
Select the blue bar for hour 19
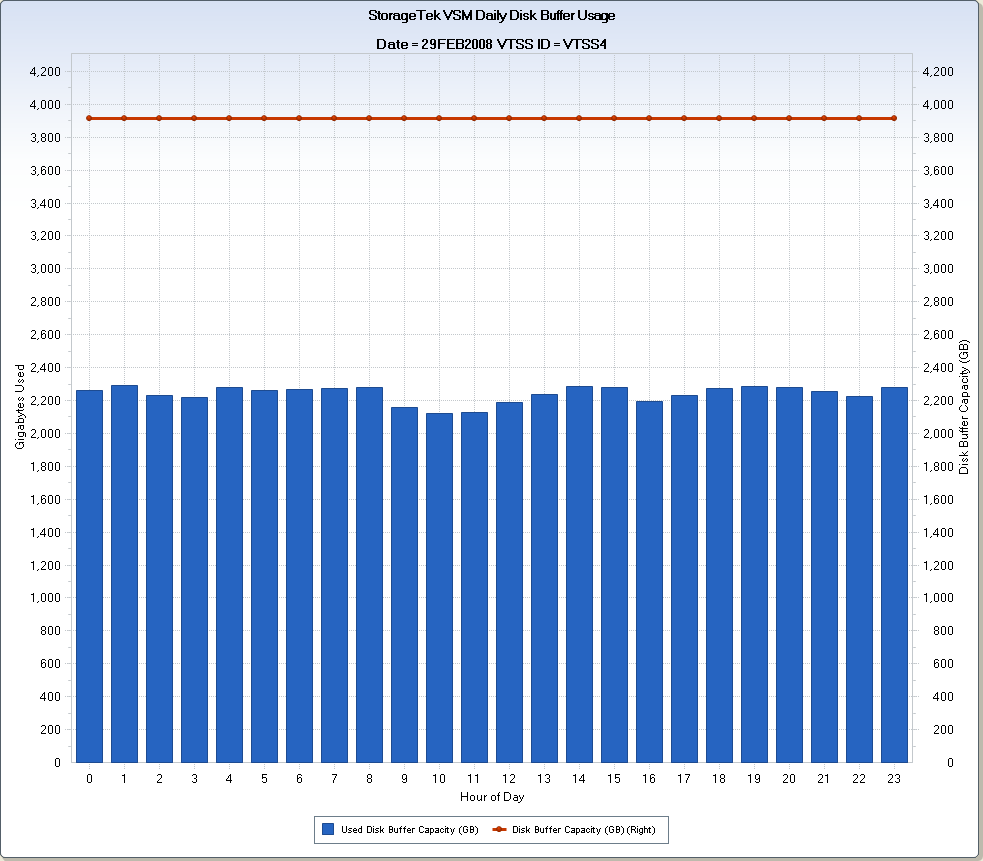[x=754, y=574]
